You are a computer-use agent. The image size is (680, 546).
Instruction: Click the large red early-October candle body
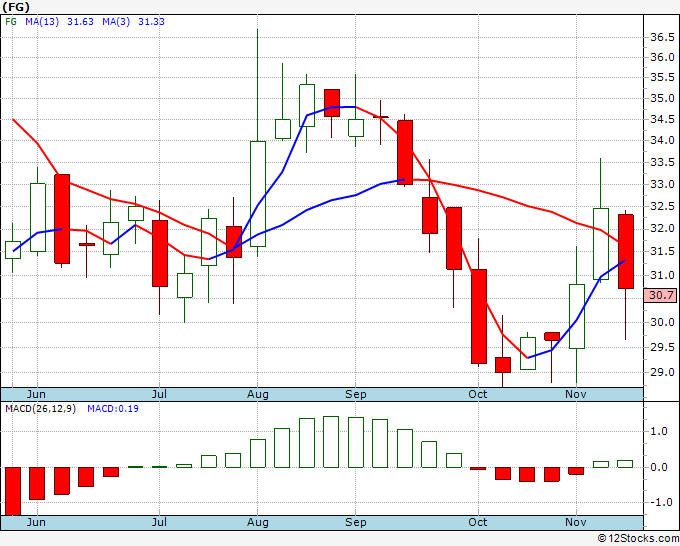[x=479, y=316]
